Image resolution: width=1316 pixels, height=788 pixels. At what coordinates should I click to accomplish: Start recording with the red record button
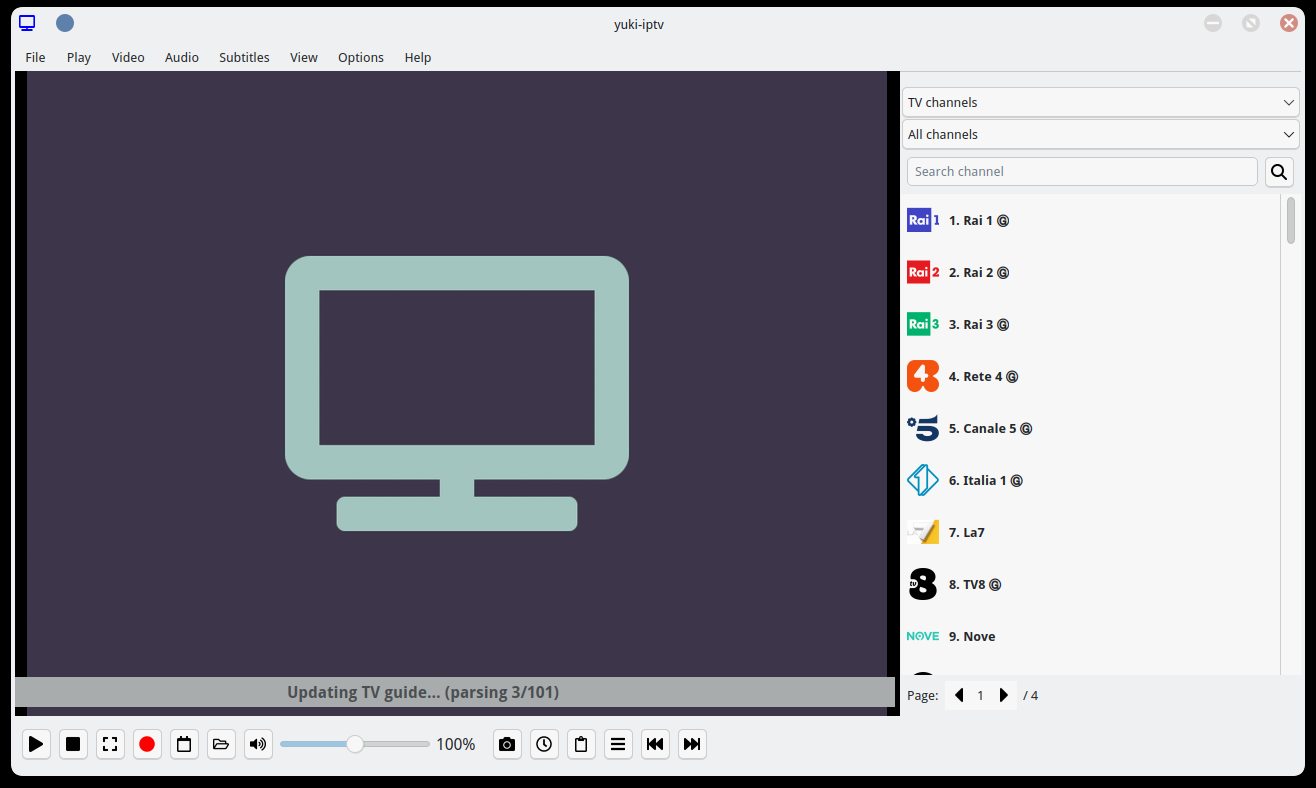point(147,744)
